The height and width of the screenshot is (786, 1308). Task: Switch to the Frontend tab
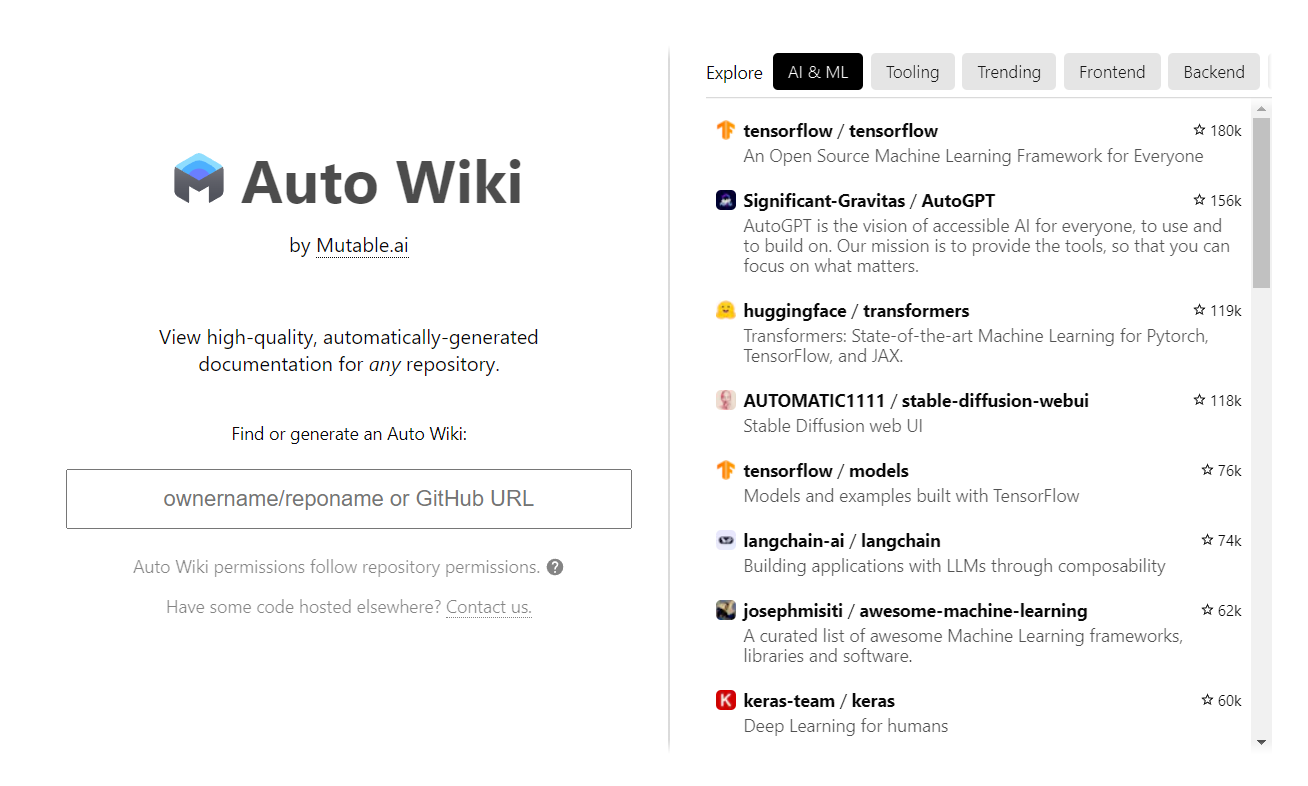coord(1112,71)
